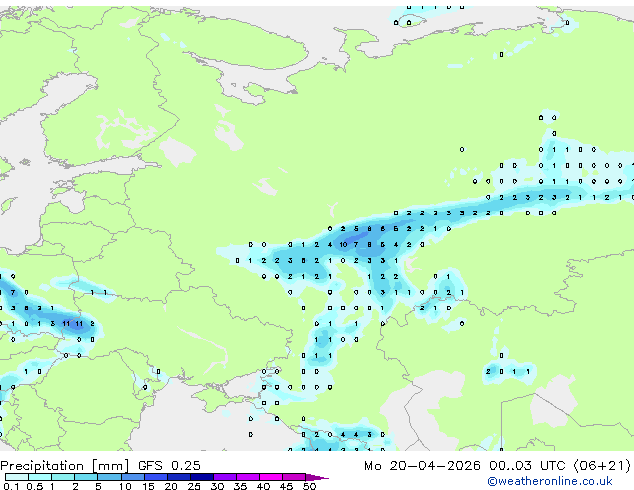This screenshot has height=490, width=634.
Task: Click the legend label '30'
Action: coord(217,486)
